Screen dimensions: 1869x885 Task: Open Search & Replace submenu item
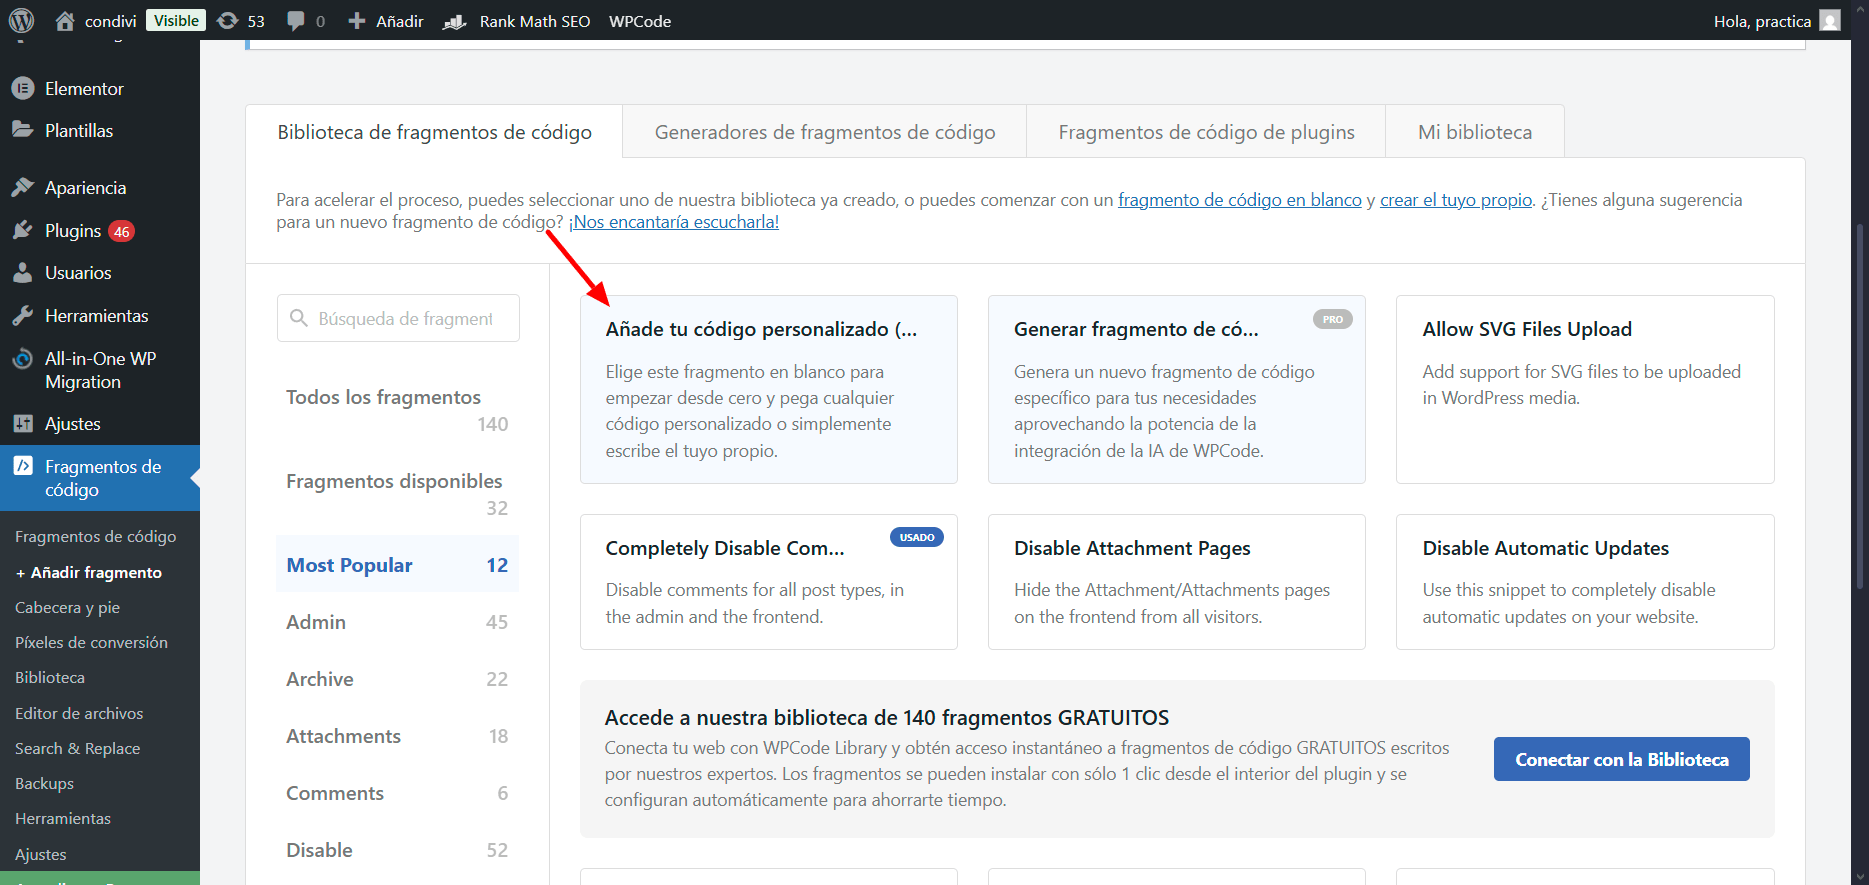pyautogui.click(x=77, y=748)
